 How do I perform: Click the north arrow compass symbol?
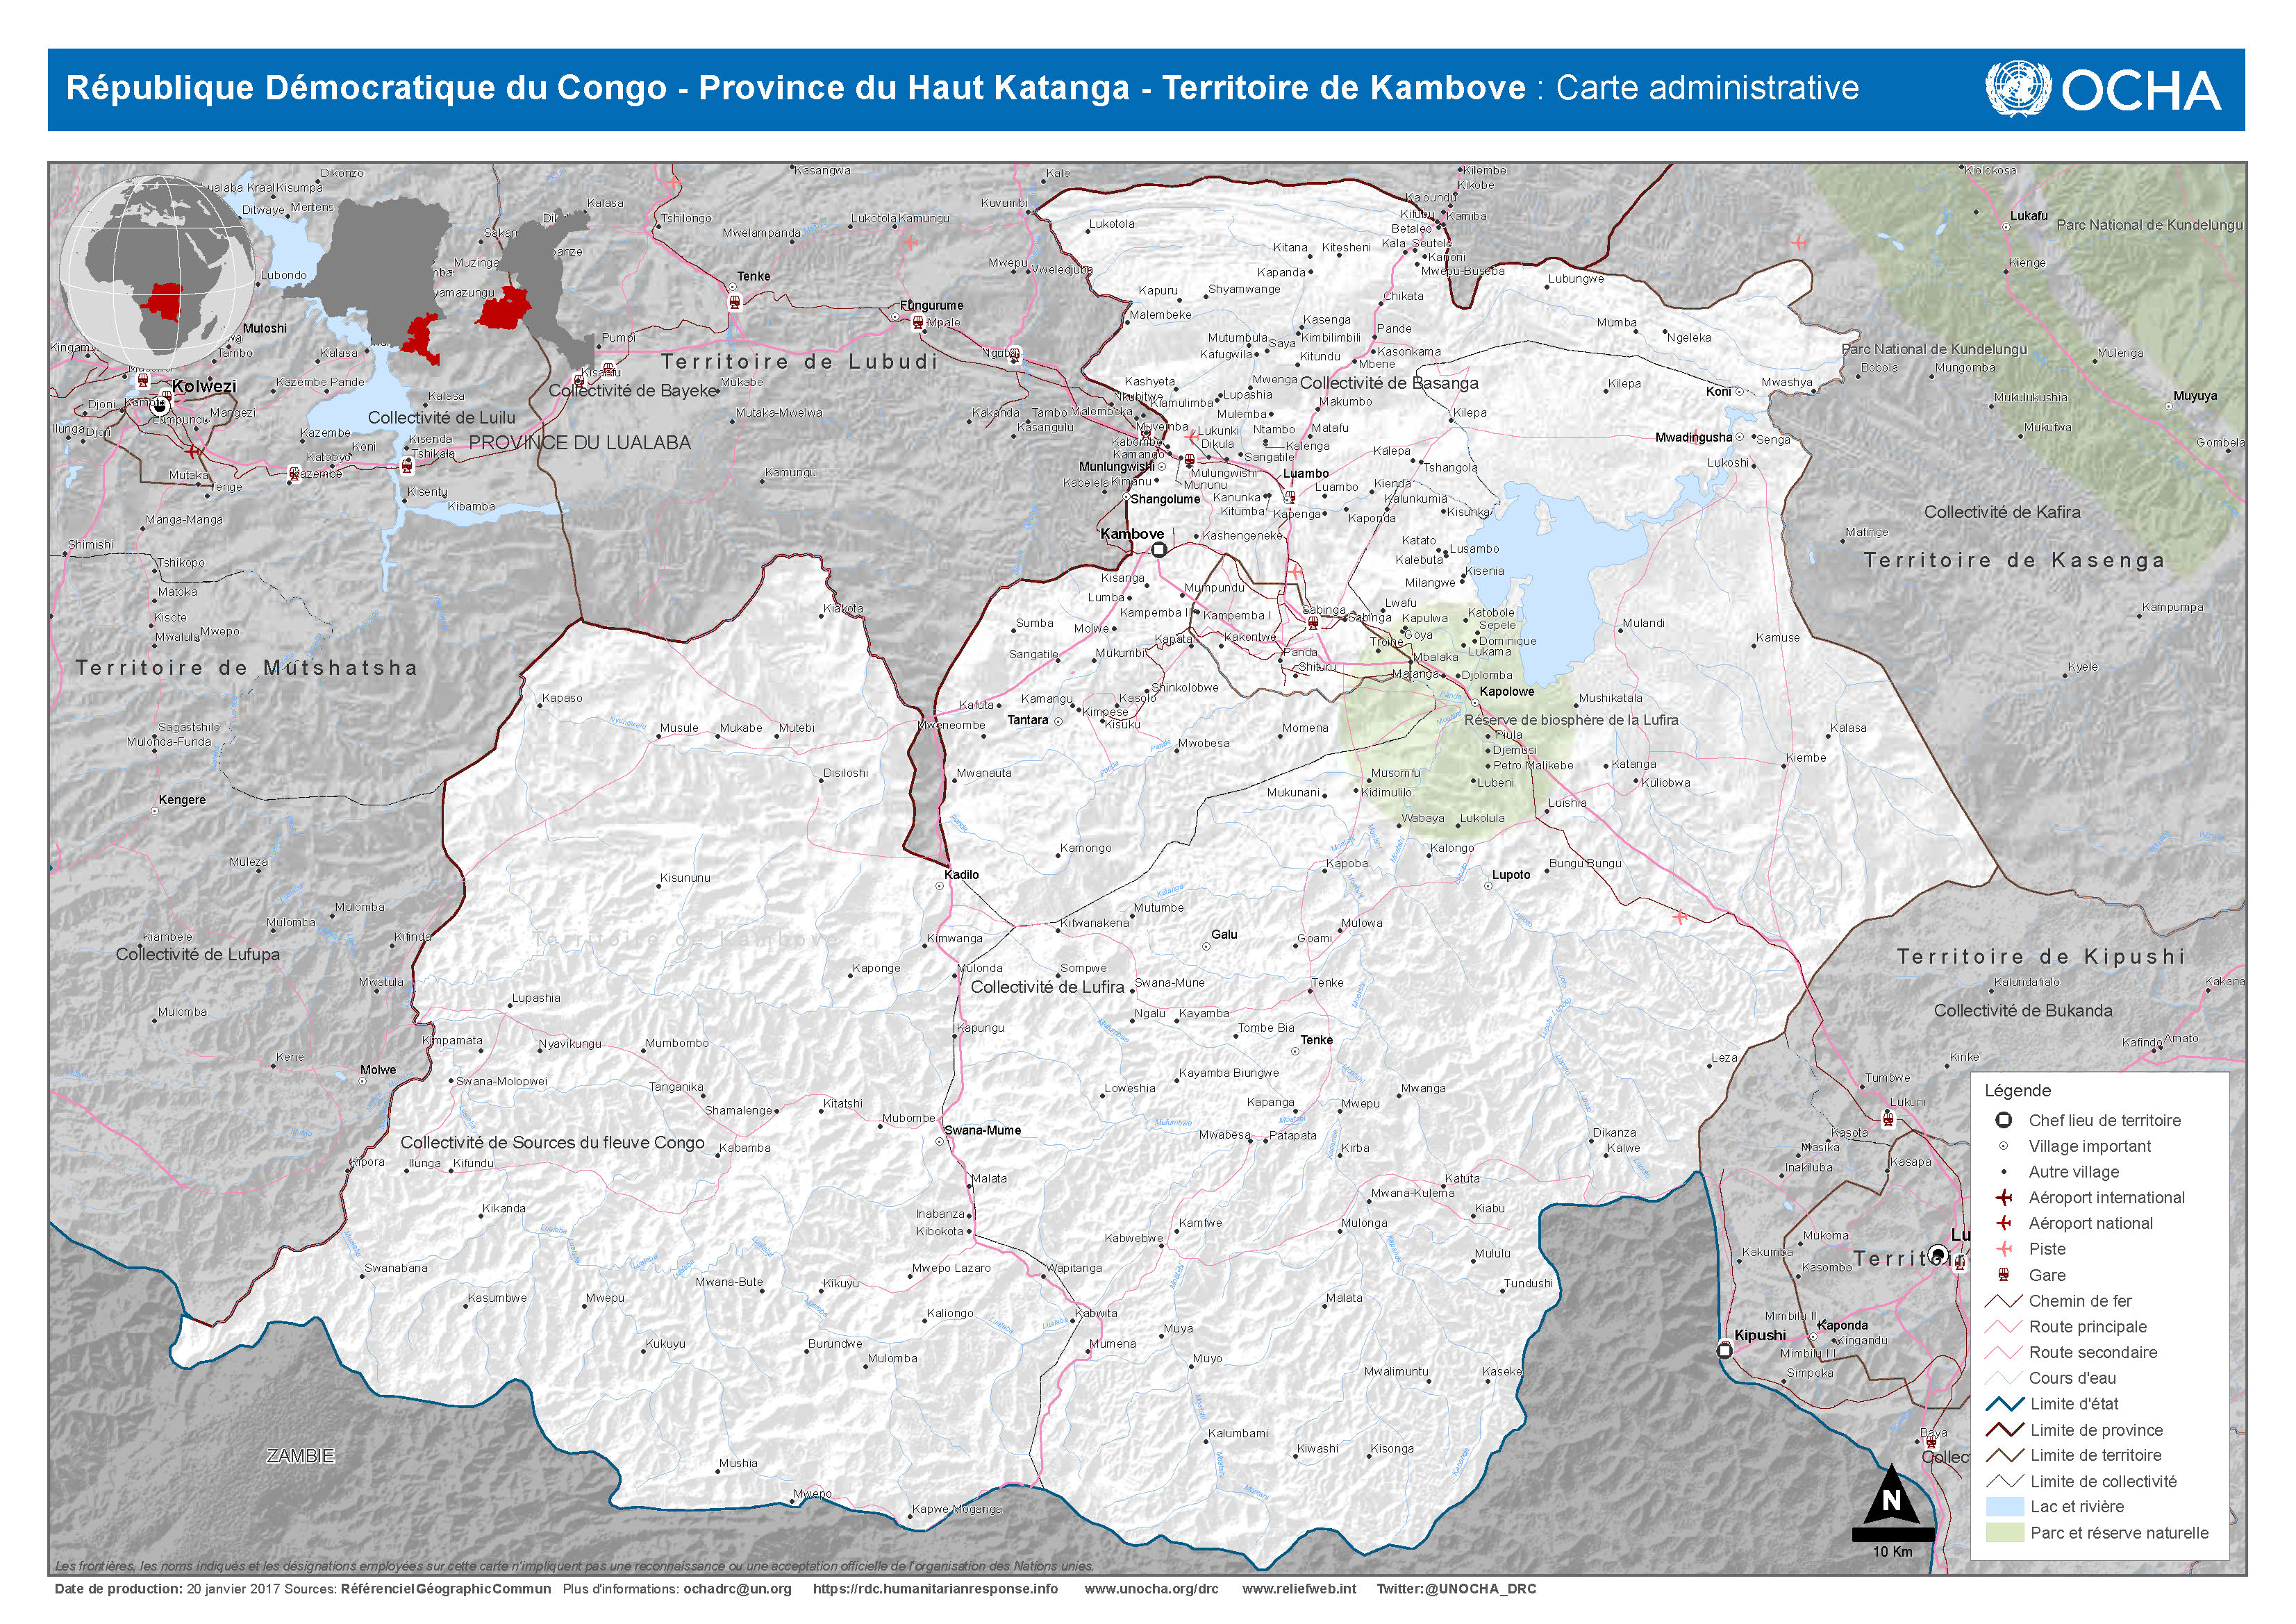click(1891, 1500)
